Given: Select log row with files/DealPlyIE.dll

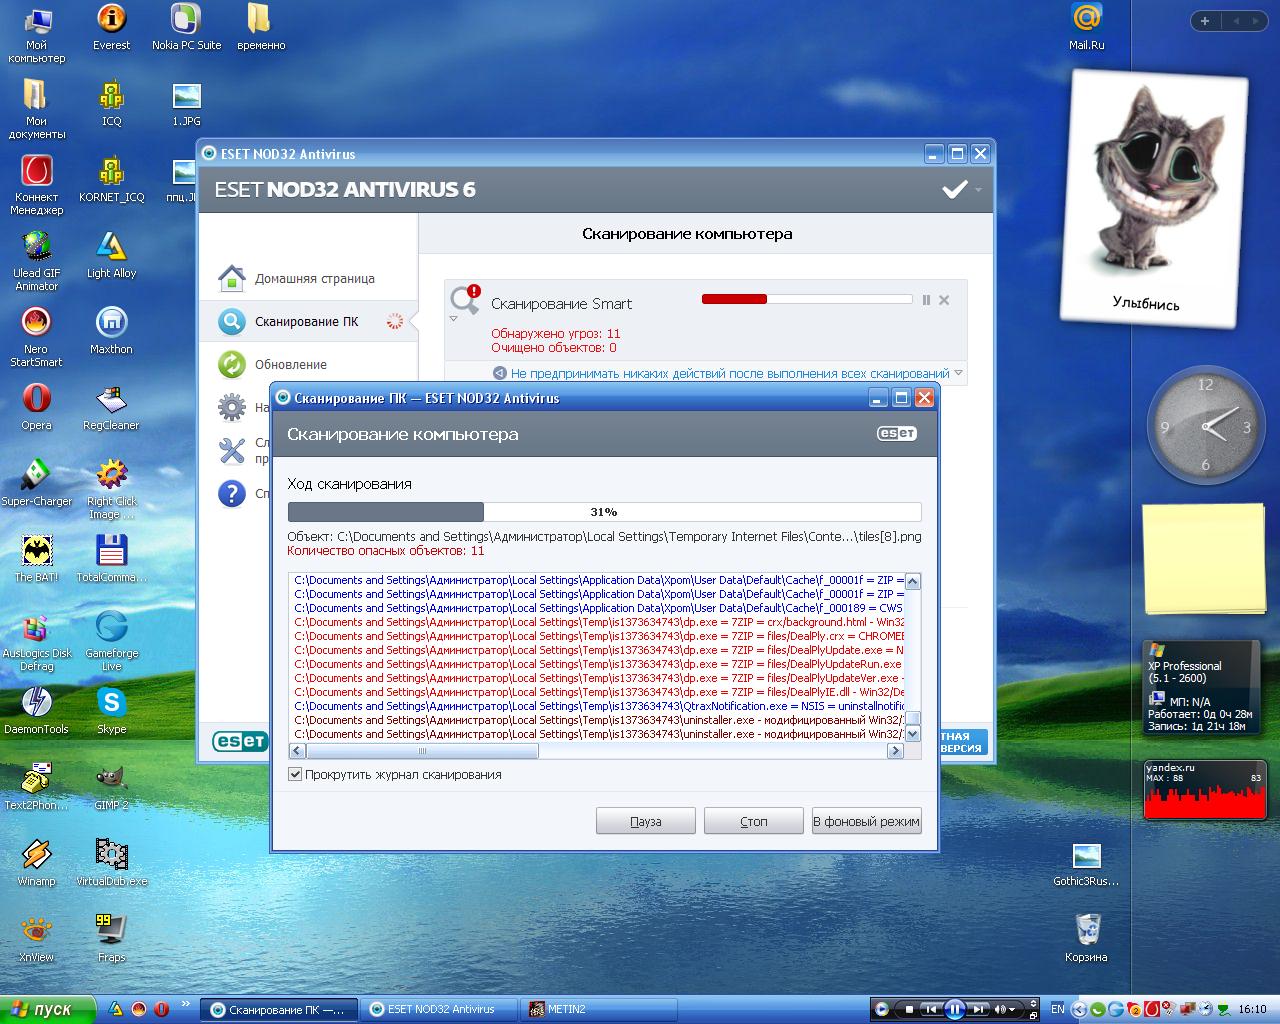Looking at the screenshot, I should coord(598,692).
